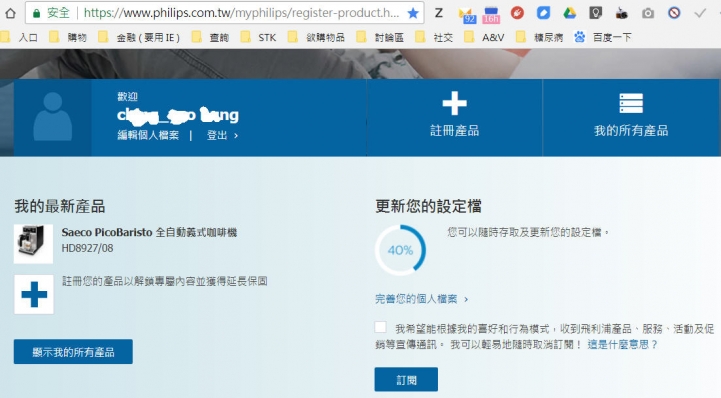Click the HD8927/08 model number text
The width and height of the screenshot is (721, 398).
click(x=87, y=248)
